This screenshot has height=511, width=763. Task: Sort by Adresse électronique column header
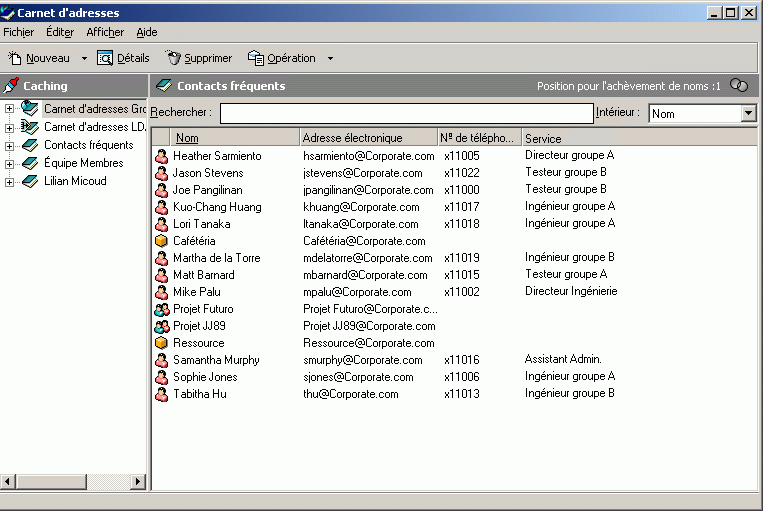pos(368,138)
